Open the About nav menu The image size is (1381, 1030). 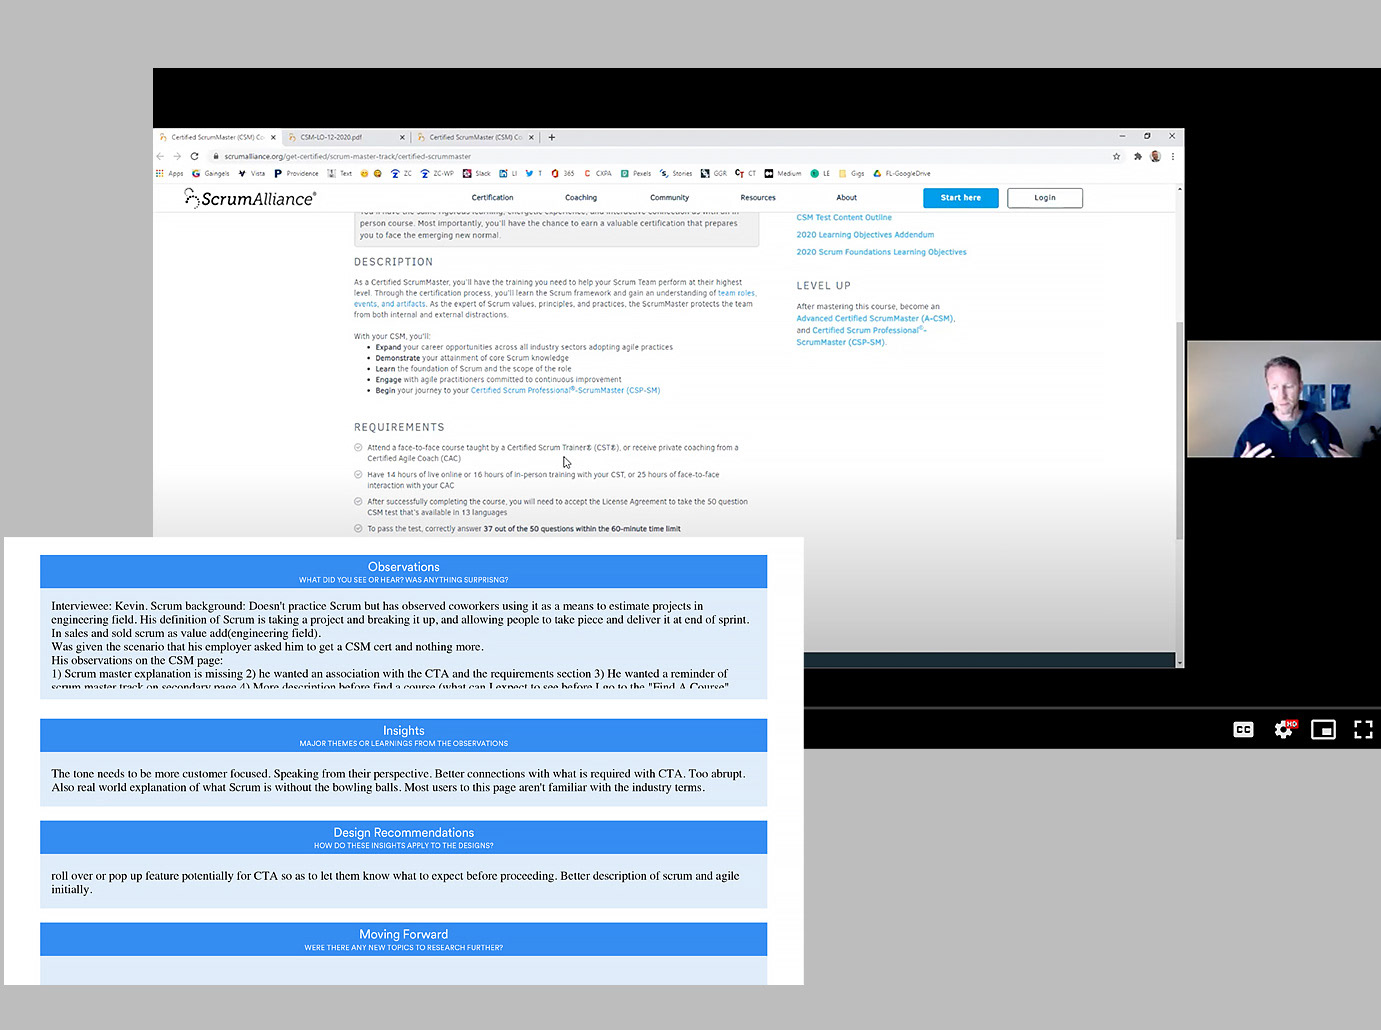pyautogui.click(x=846, y=198)
